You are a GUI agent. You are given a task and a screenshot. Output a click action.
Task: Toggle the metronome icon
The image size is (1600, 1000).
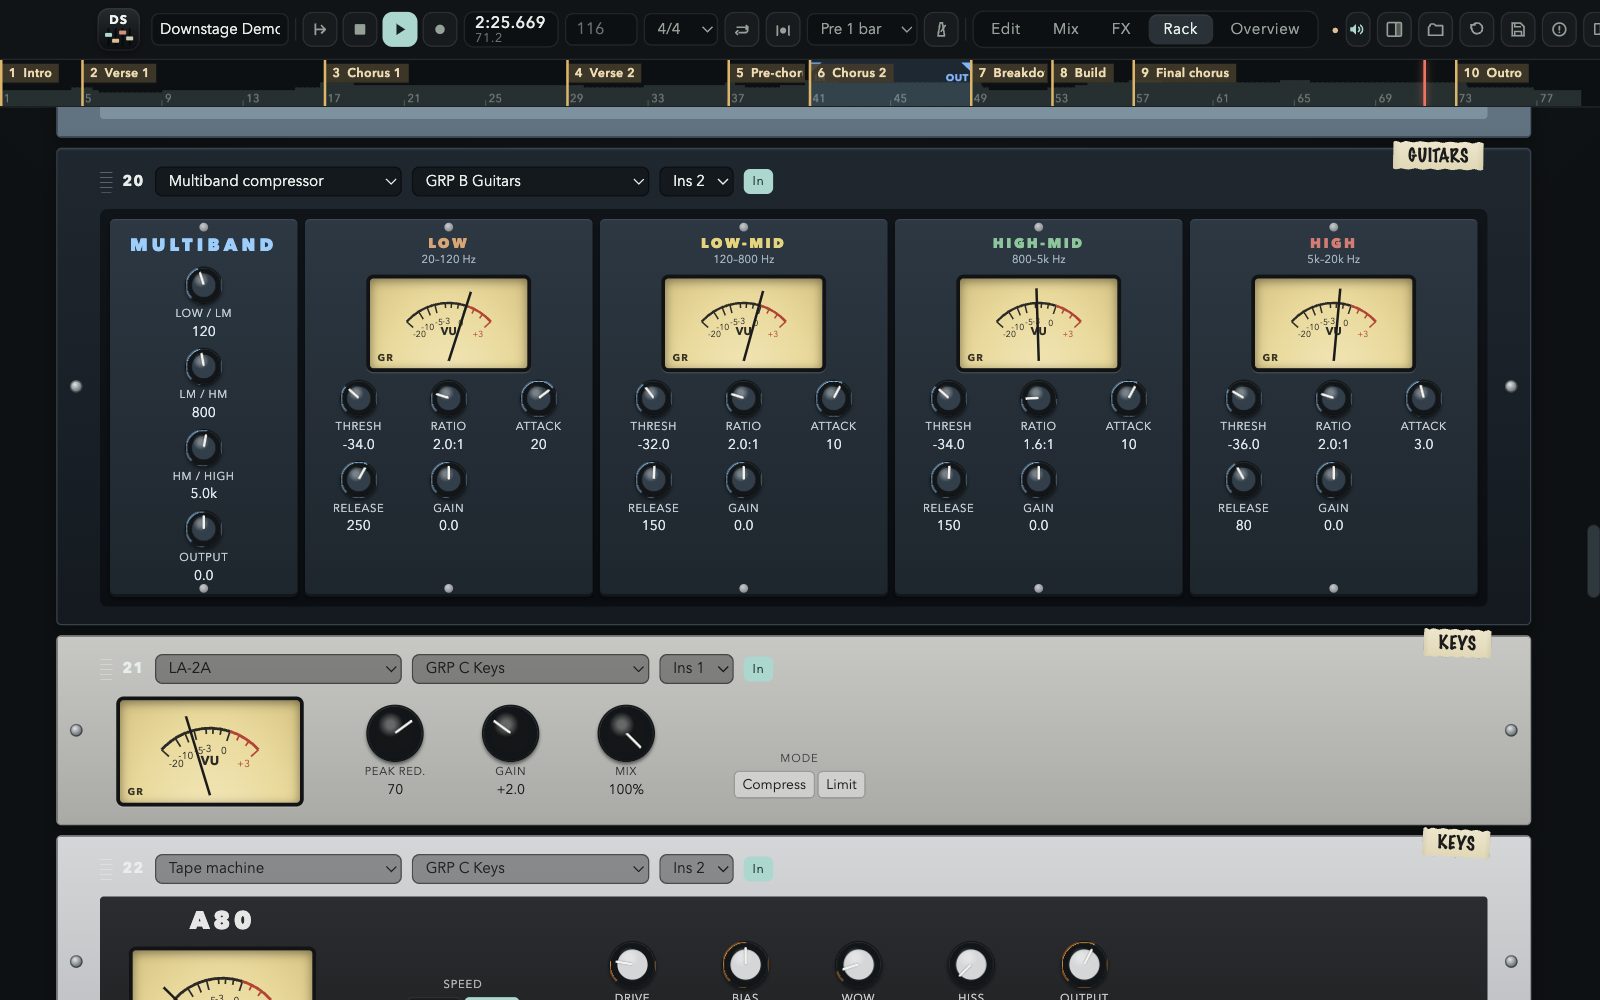click(941, 29)
